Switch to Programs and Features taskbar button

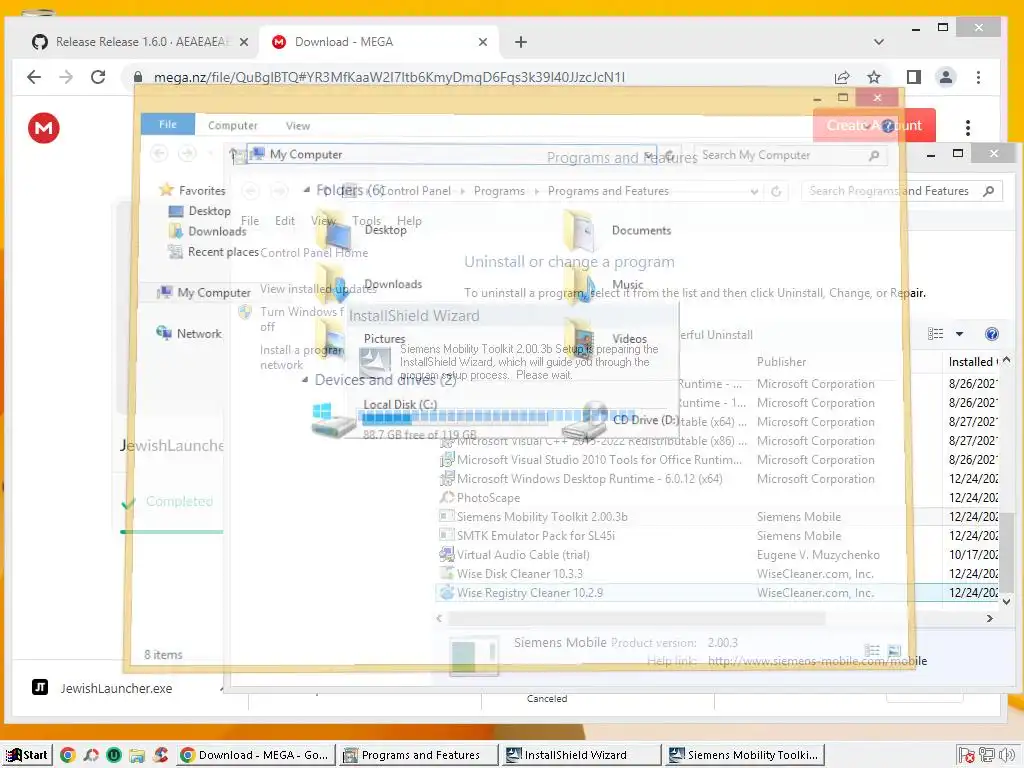pos(418,755)
